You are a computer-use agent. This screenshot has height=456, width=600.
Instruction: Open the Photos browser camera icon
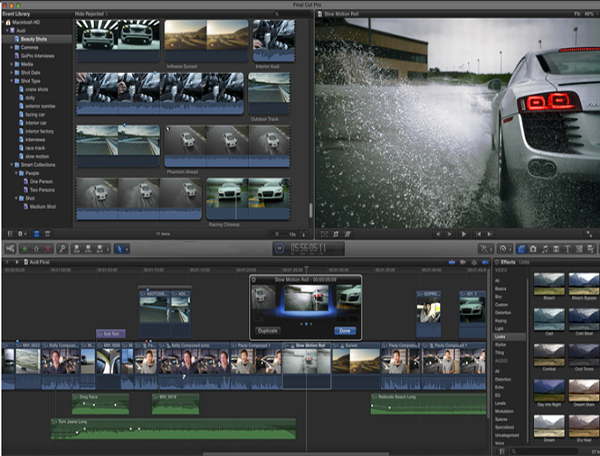coord(533,249)
